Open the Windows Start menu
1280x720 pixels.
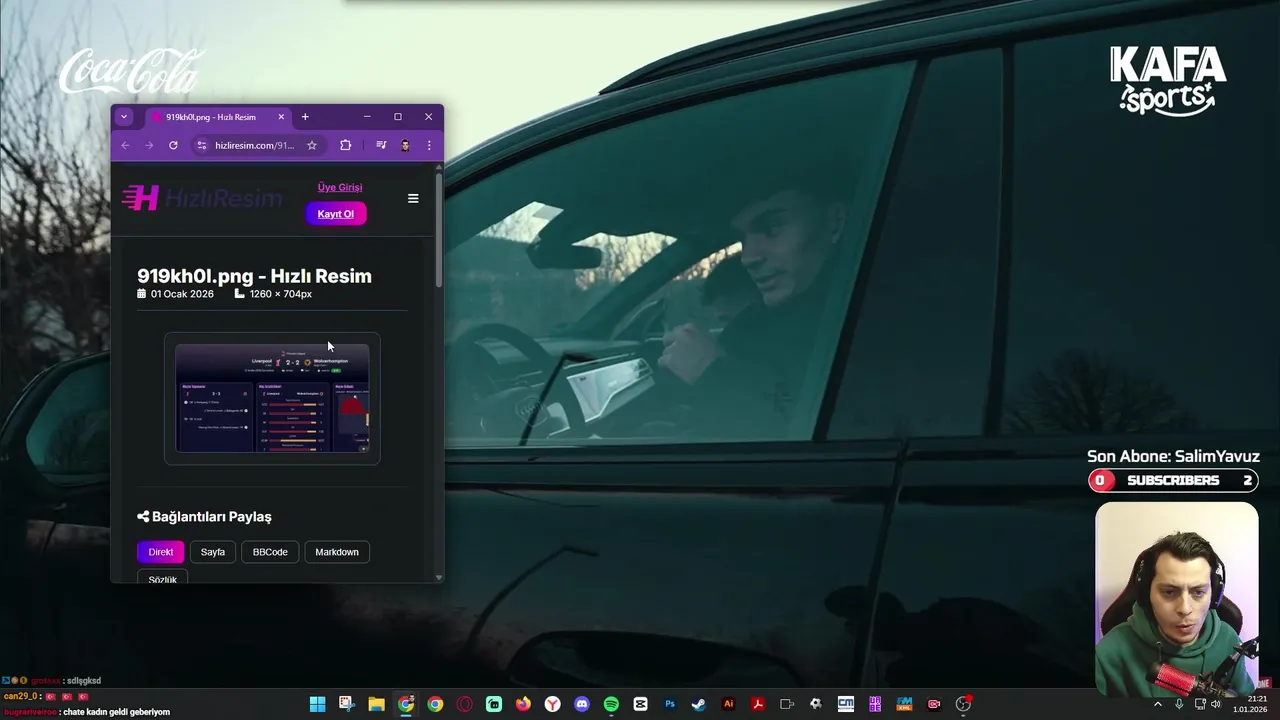[317, 704]
